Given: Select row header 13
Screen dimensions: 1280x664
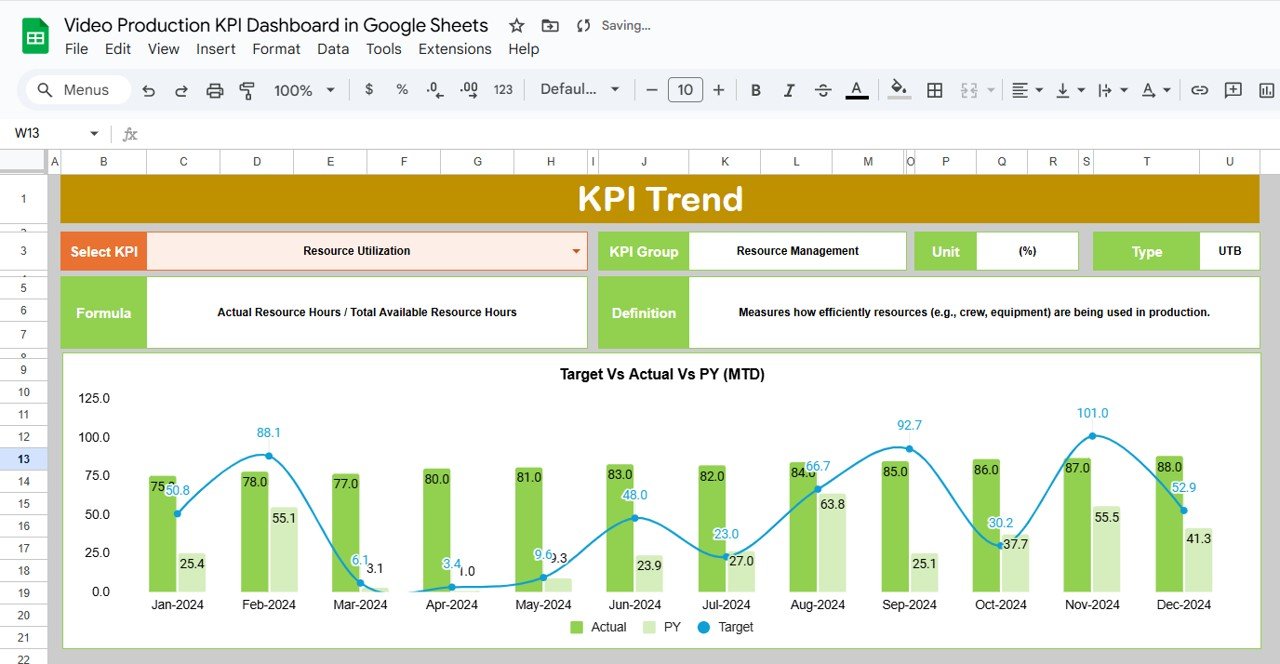Looking at the screenshot, I should pos(24,459).
